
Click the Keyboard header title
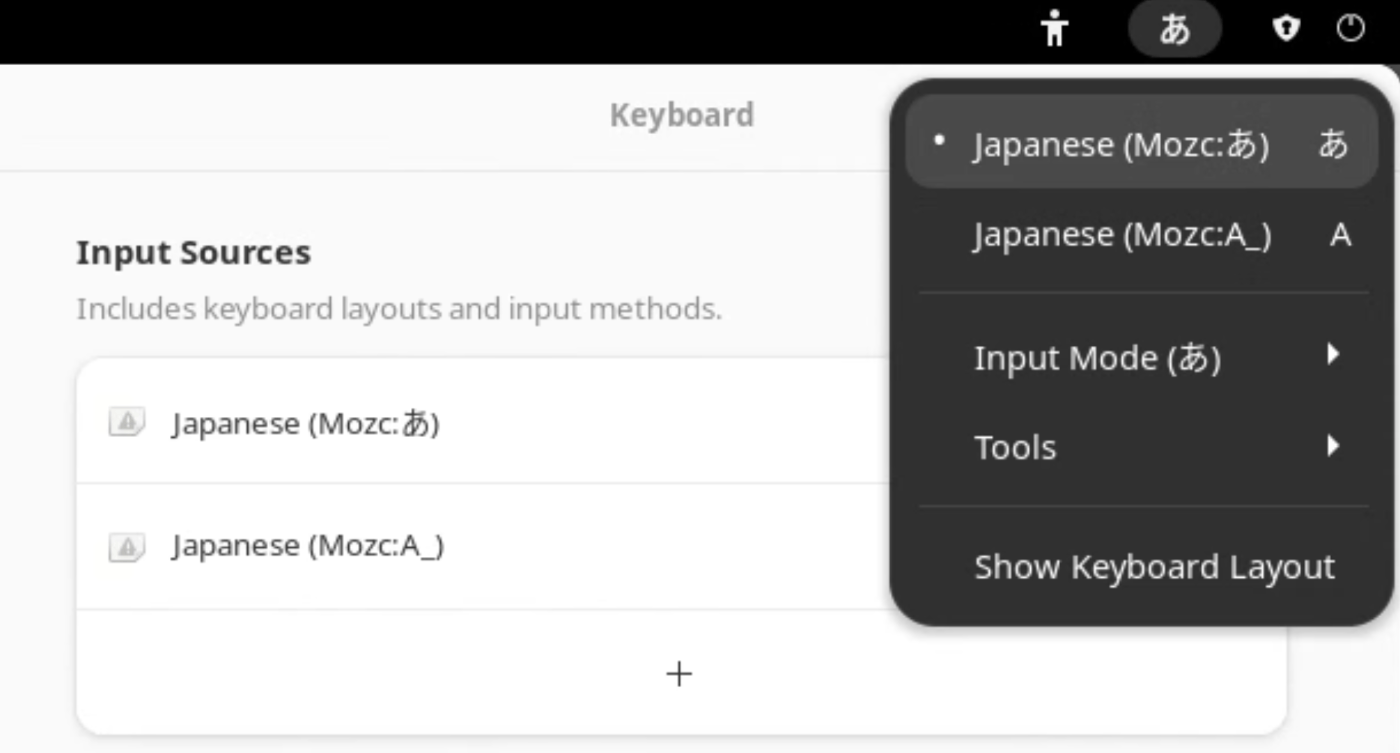682,115
